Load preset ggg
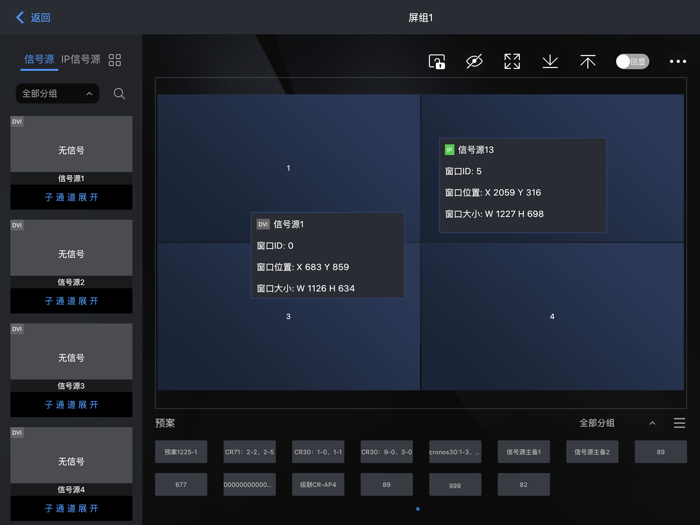 point(455,484)
